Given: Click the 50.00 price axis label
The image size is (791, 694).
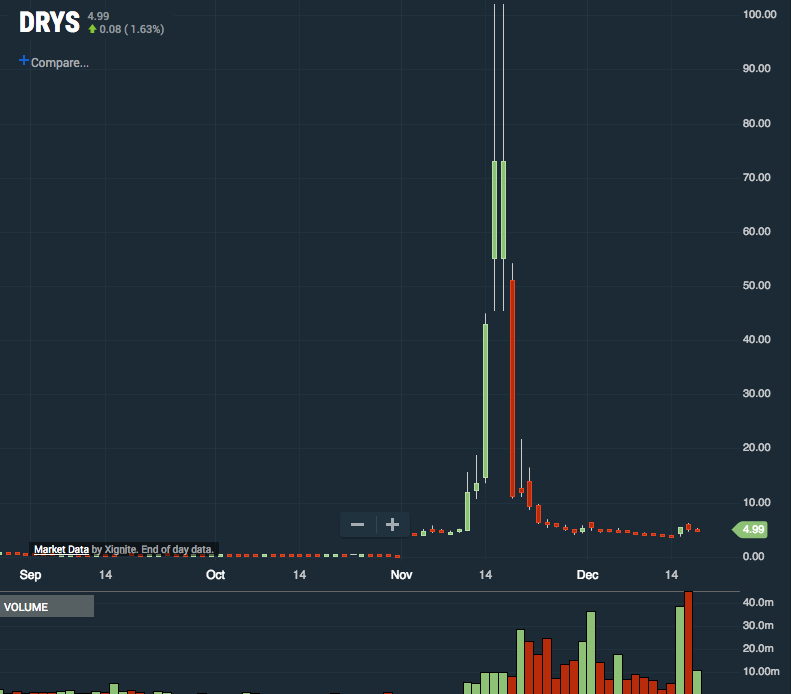Looking at the screenshot, I should 761,285.
